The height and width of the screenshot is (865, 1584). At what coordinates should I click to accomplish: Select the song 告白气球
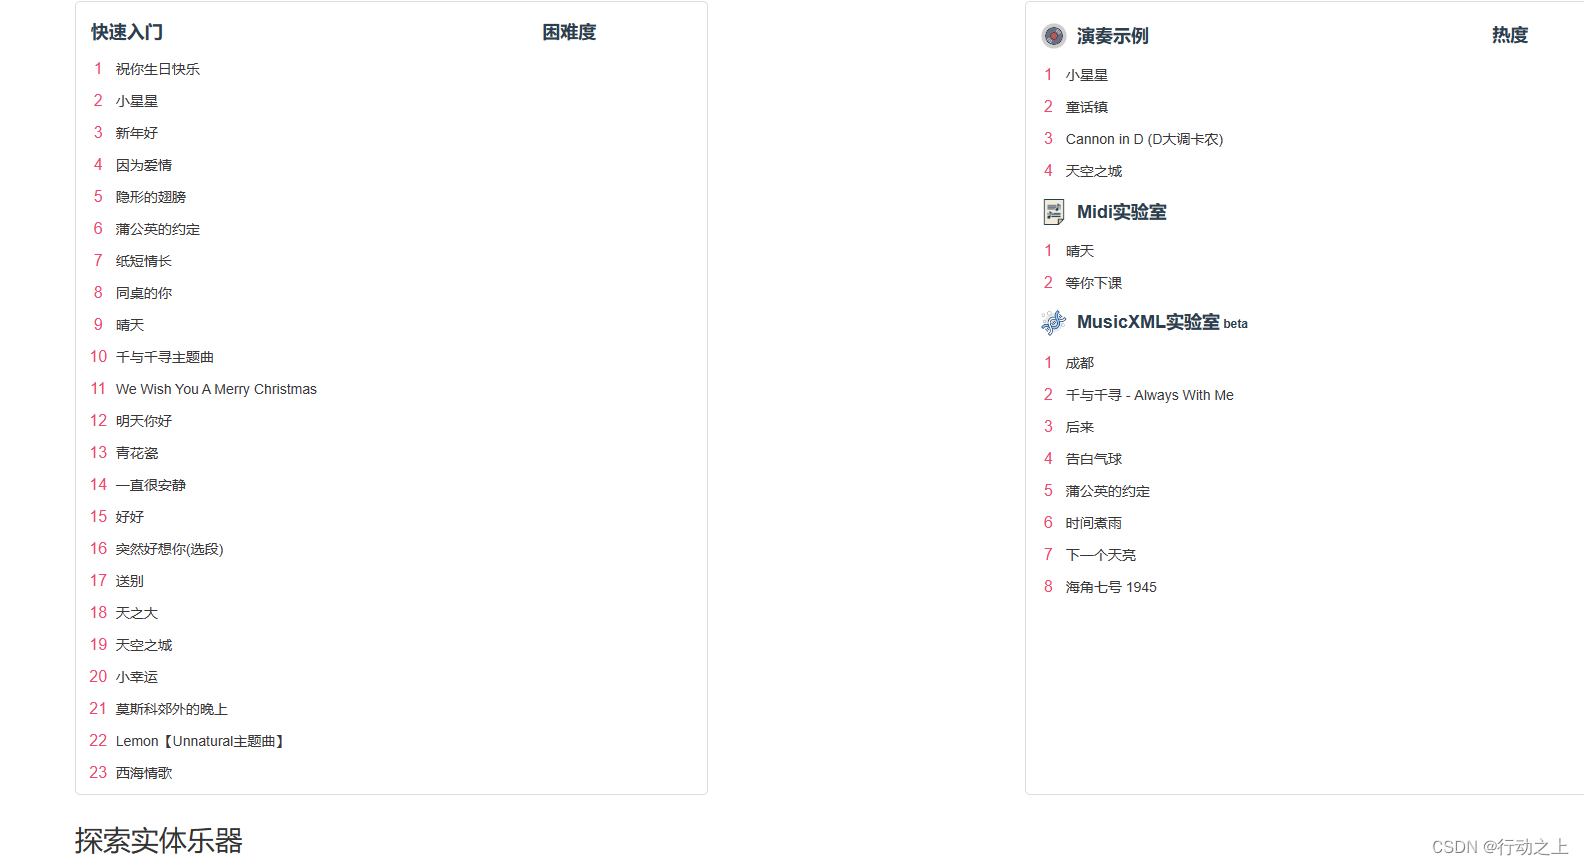(1094, 459)
